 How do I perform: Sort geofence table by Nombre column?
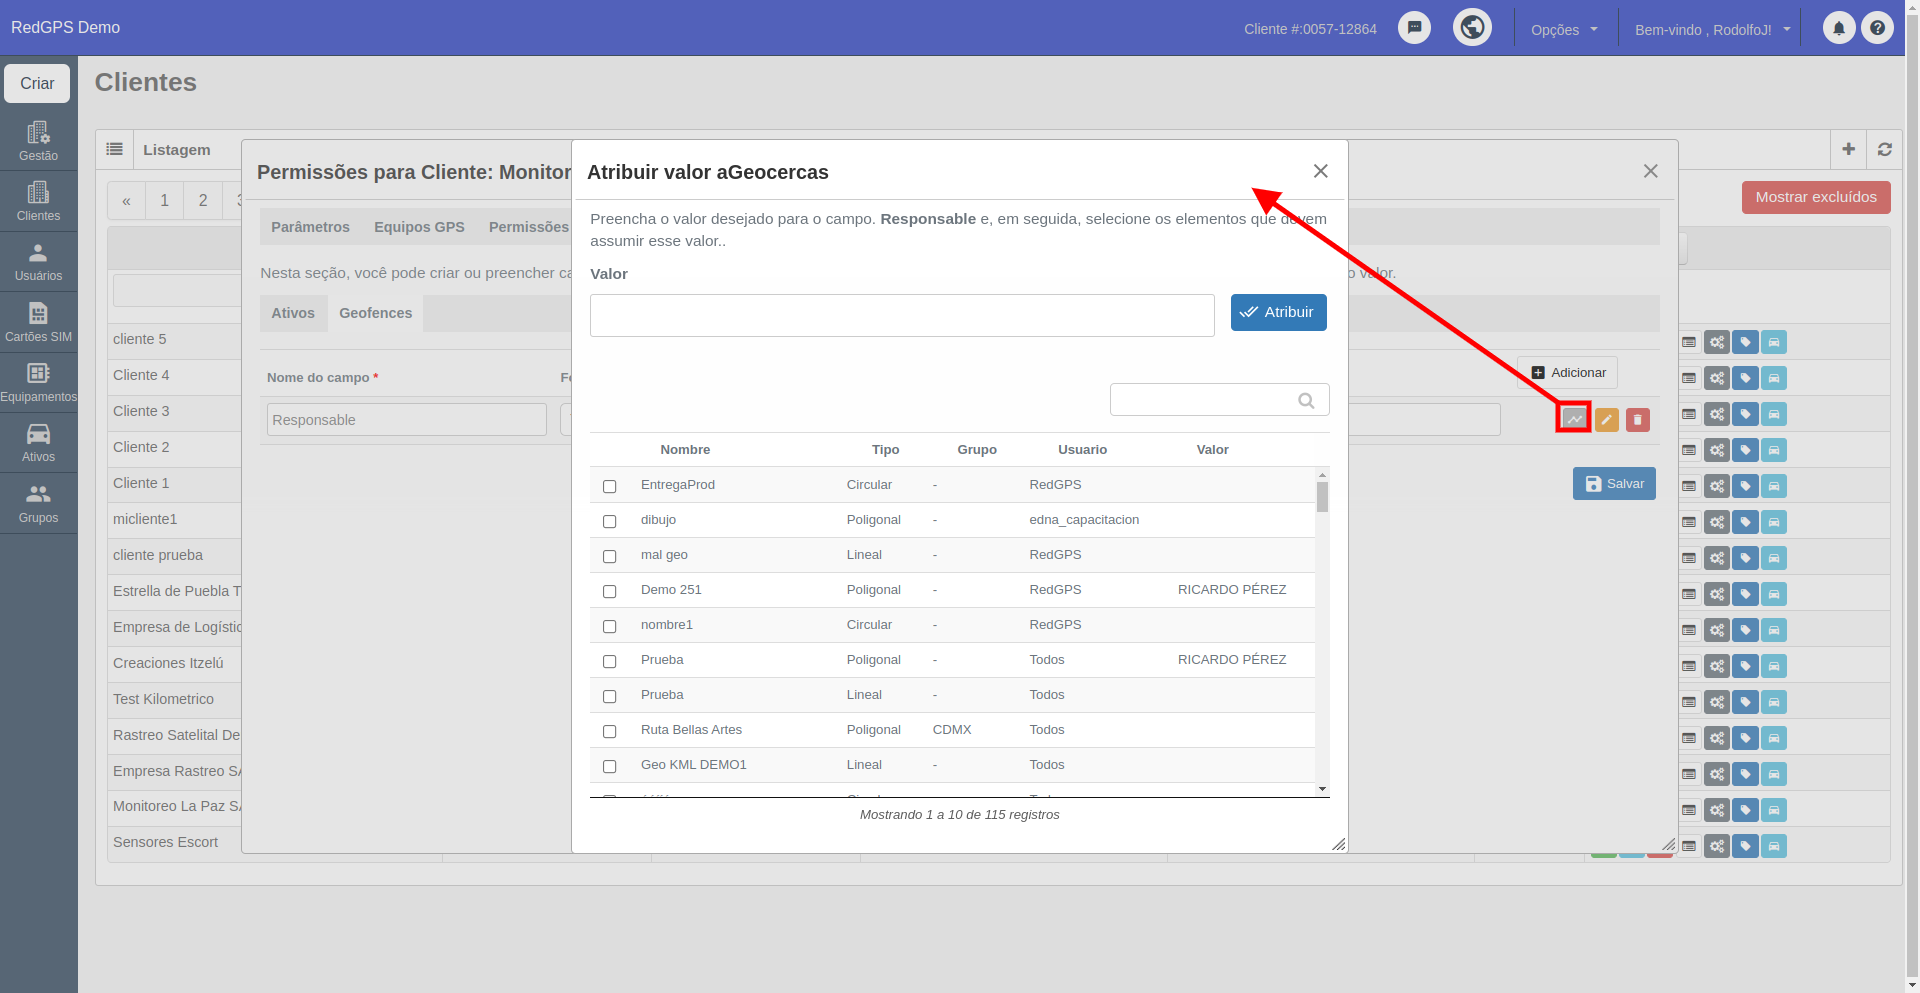(685, 450)
